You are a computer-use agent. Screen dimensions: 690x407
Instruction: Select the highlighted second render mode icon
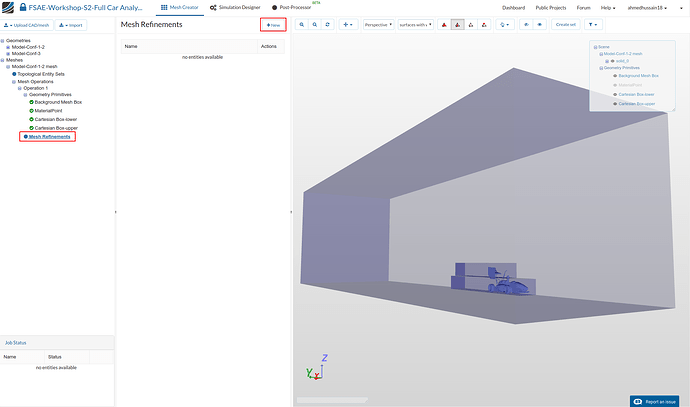457,23
